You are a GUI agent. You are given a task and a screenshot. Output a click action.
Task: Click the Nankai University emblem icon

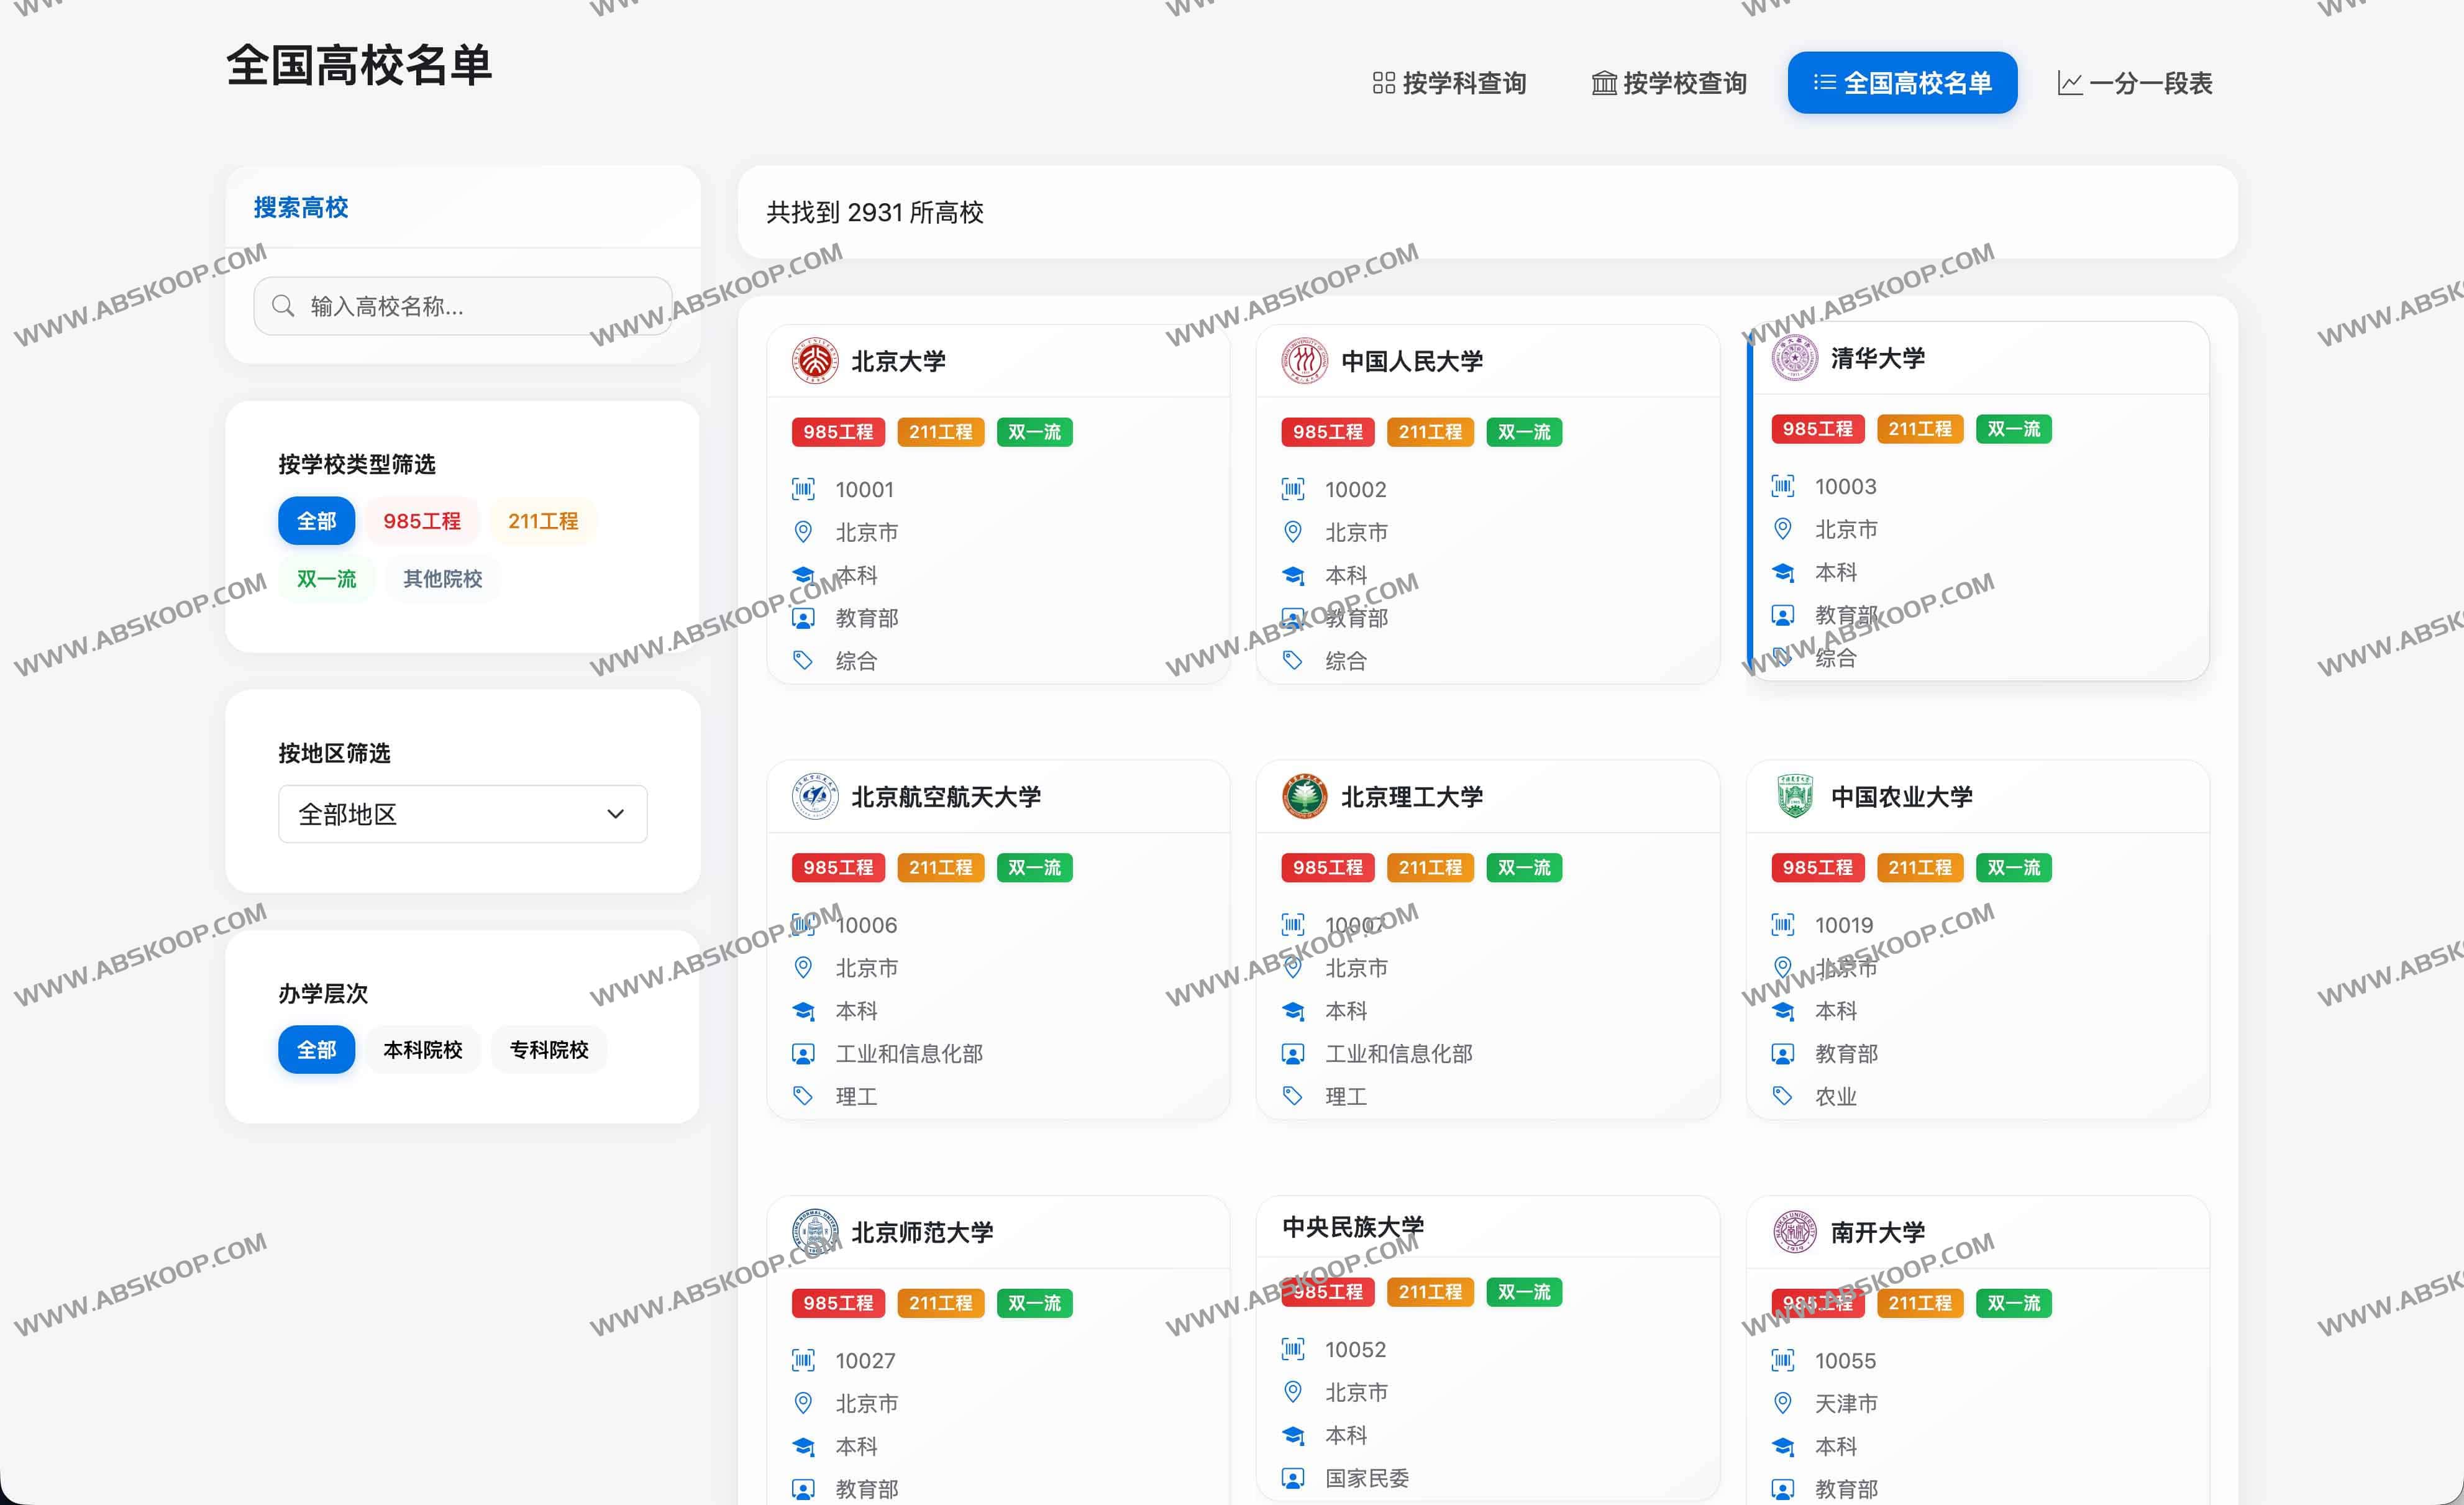pos(1794,1232)
